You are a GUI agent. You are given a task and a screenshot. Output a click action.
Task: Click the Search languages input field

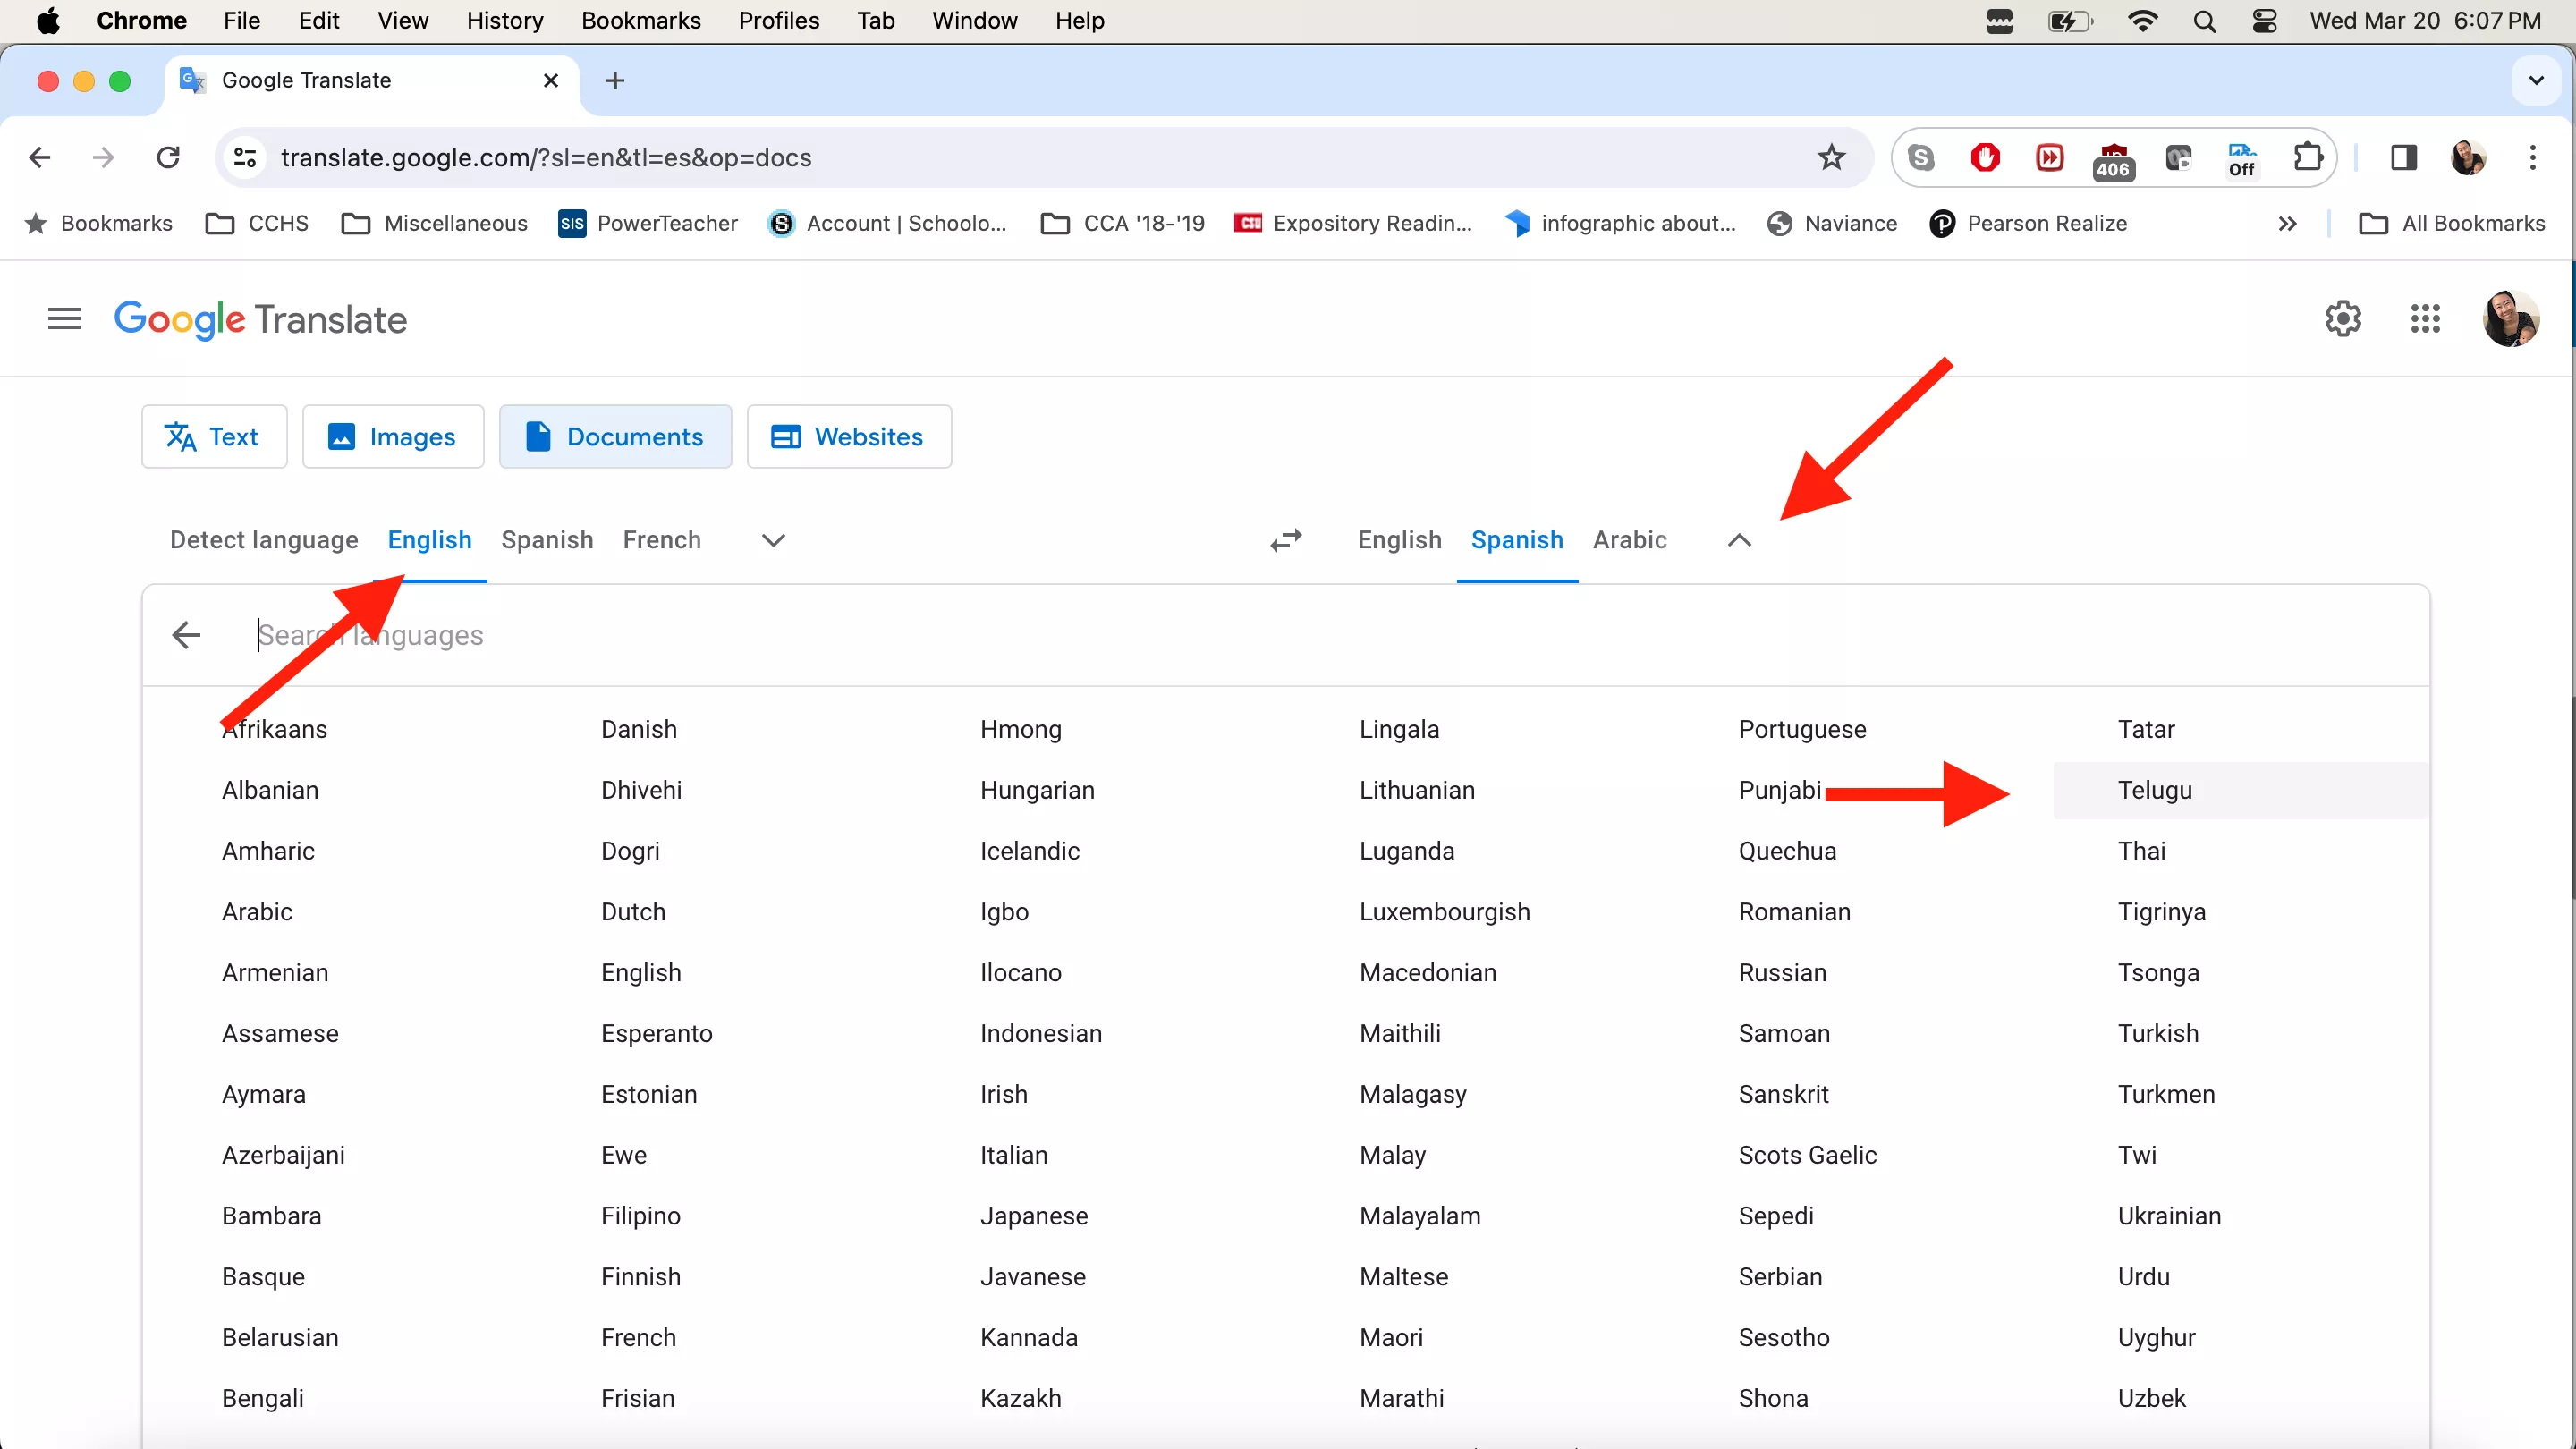(600, 635)
